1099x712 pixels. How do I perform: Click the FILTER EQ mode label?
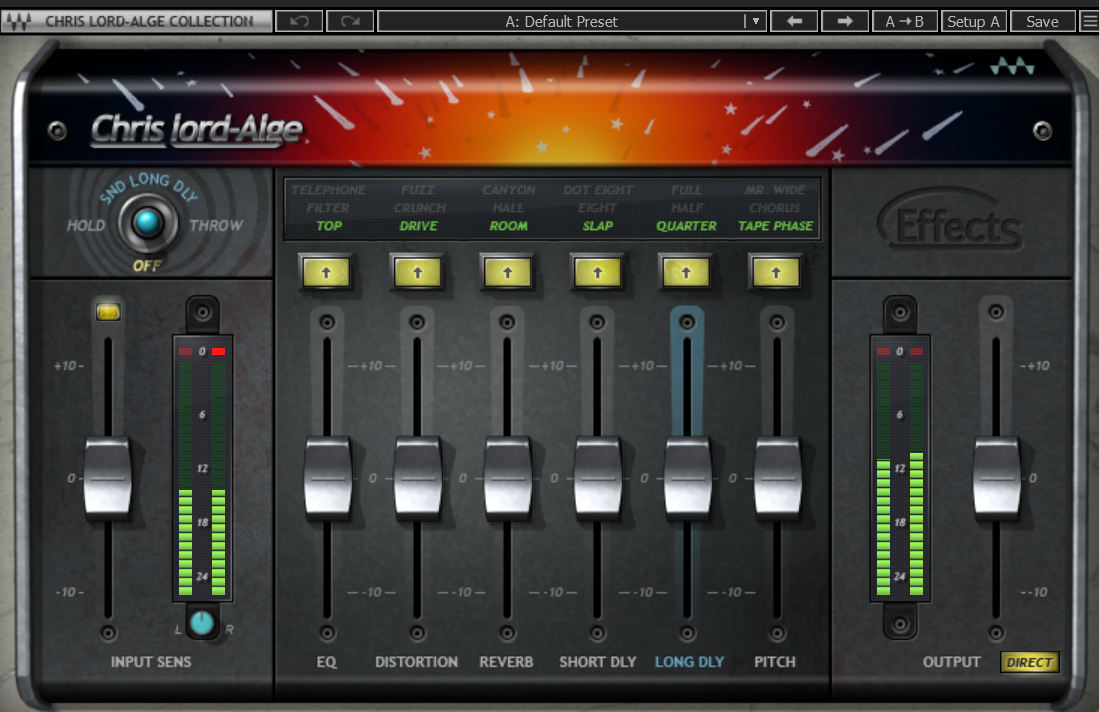click(328, 208)
